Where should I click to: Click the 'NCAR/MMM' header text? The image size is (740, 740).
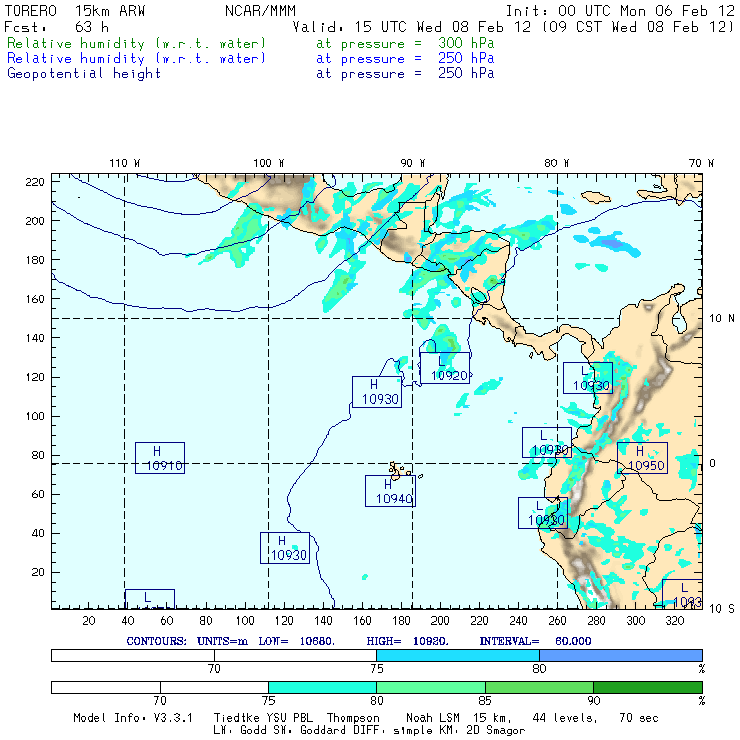(x=260, y=11)
